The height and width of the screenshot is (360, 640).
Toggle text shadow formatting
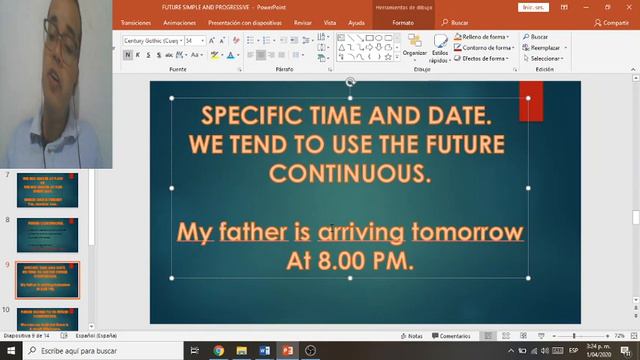tap(159, 55)
